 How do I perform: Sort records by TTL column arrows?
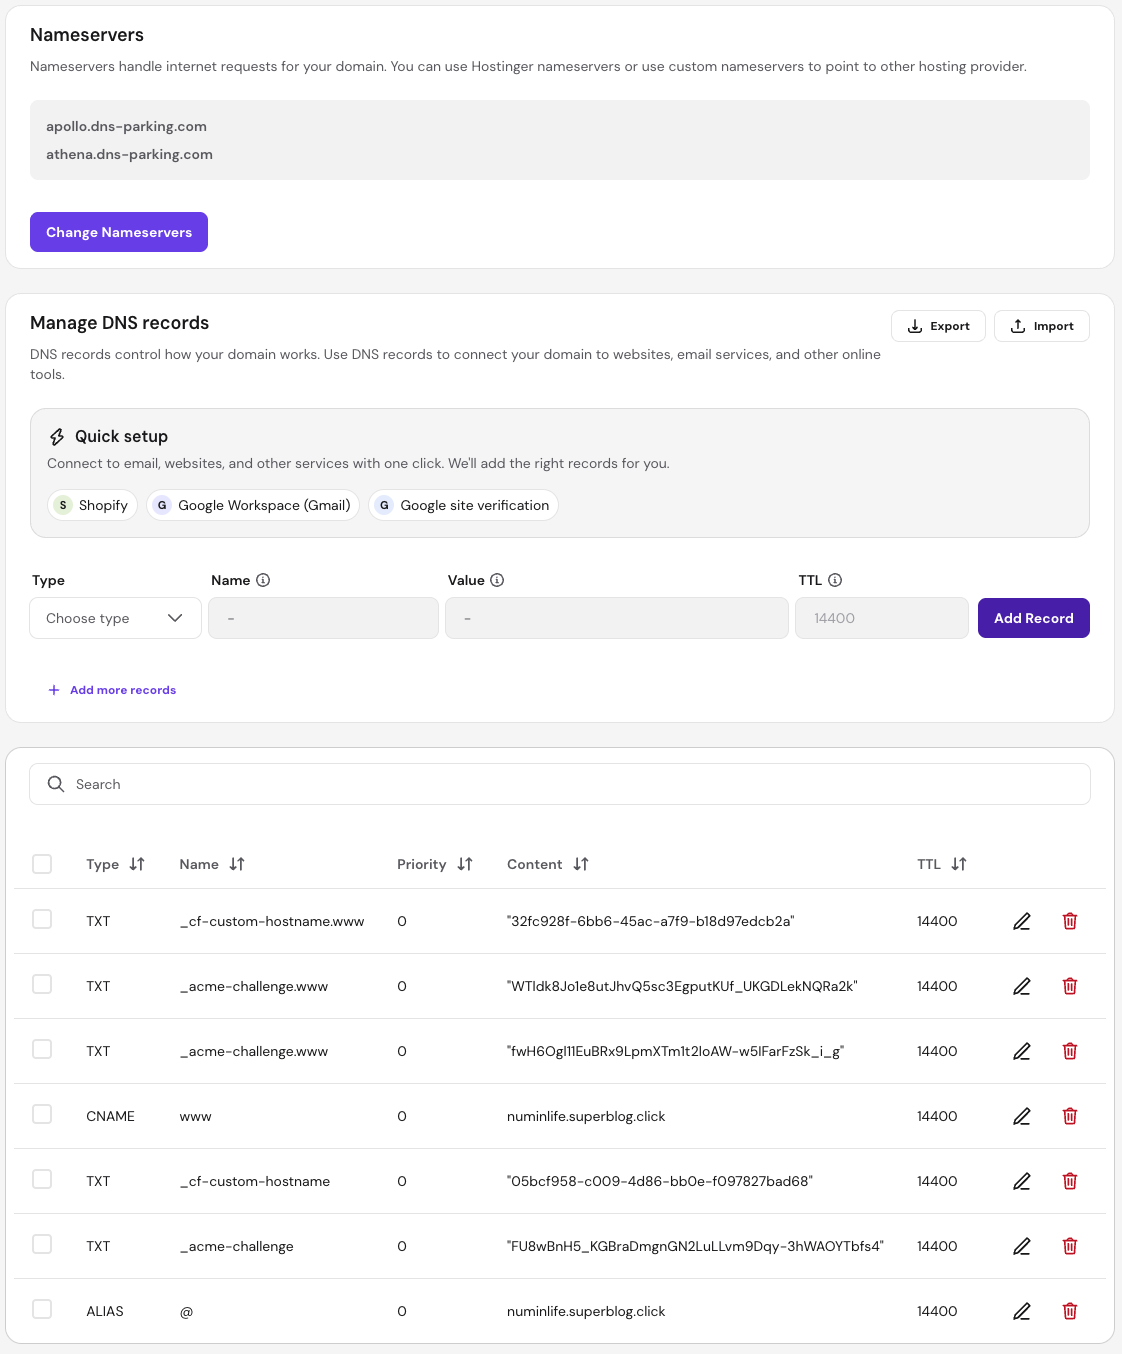coord(959,864)
